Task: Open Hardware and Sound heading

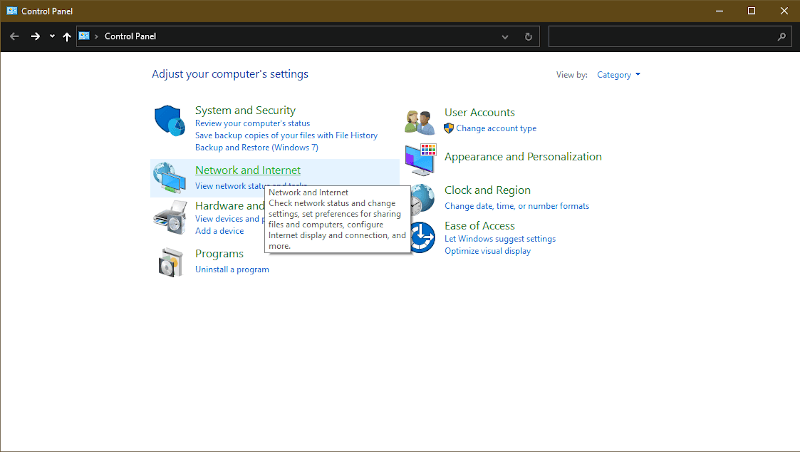Action: click(230, 206)
